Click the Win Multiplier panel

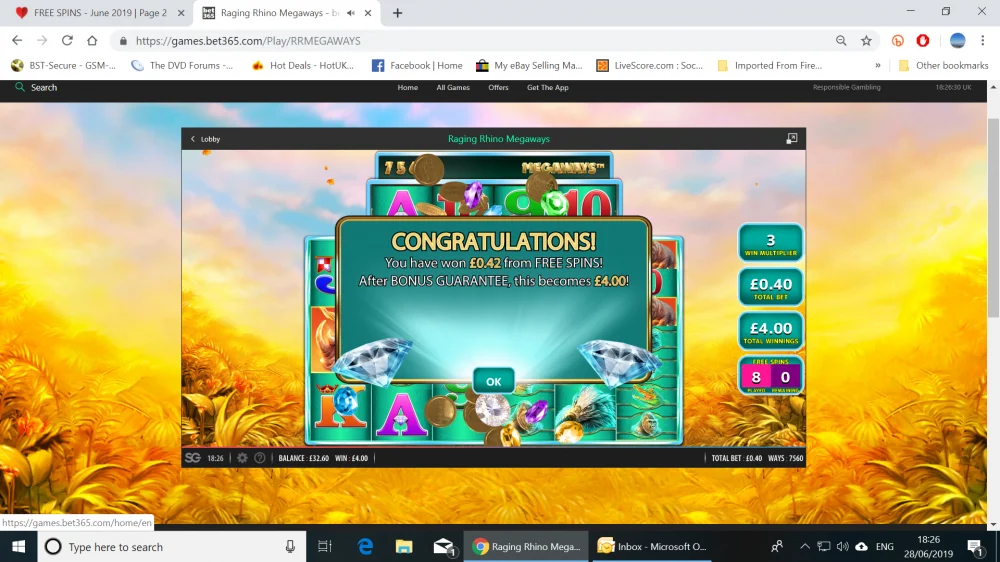tap(770, 242)
